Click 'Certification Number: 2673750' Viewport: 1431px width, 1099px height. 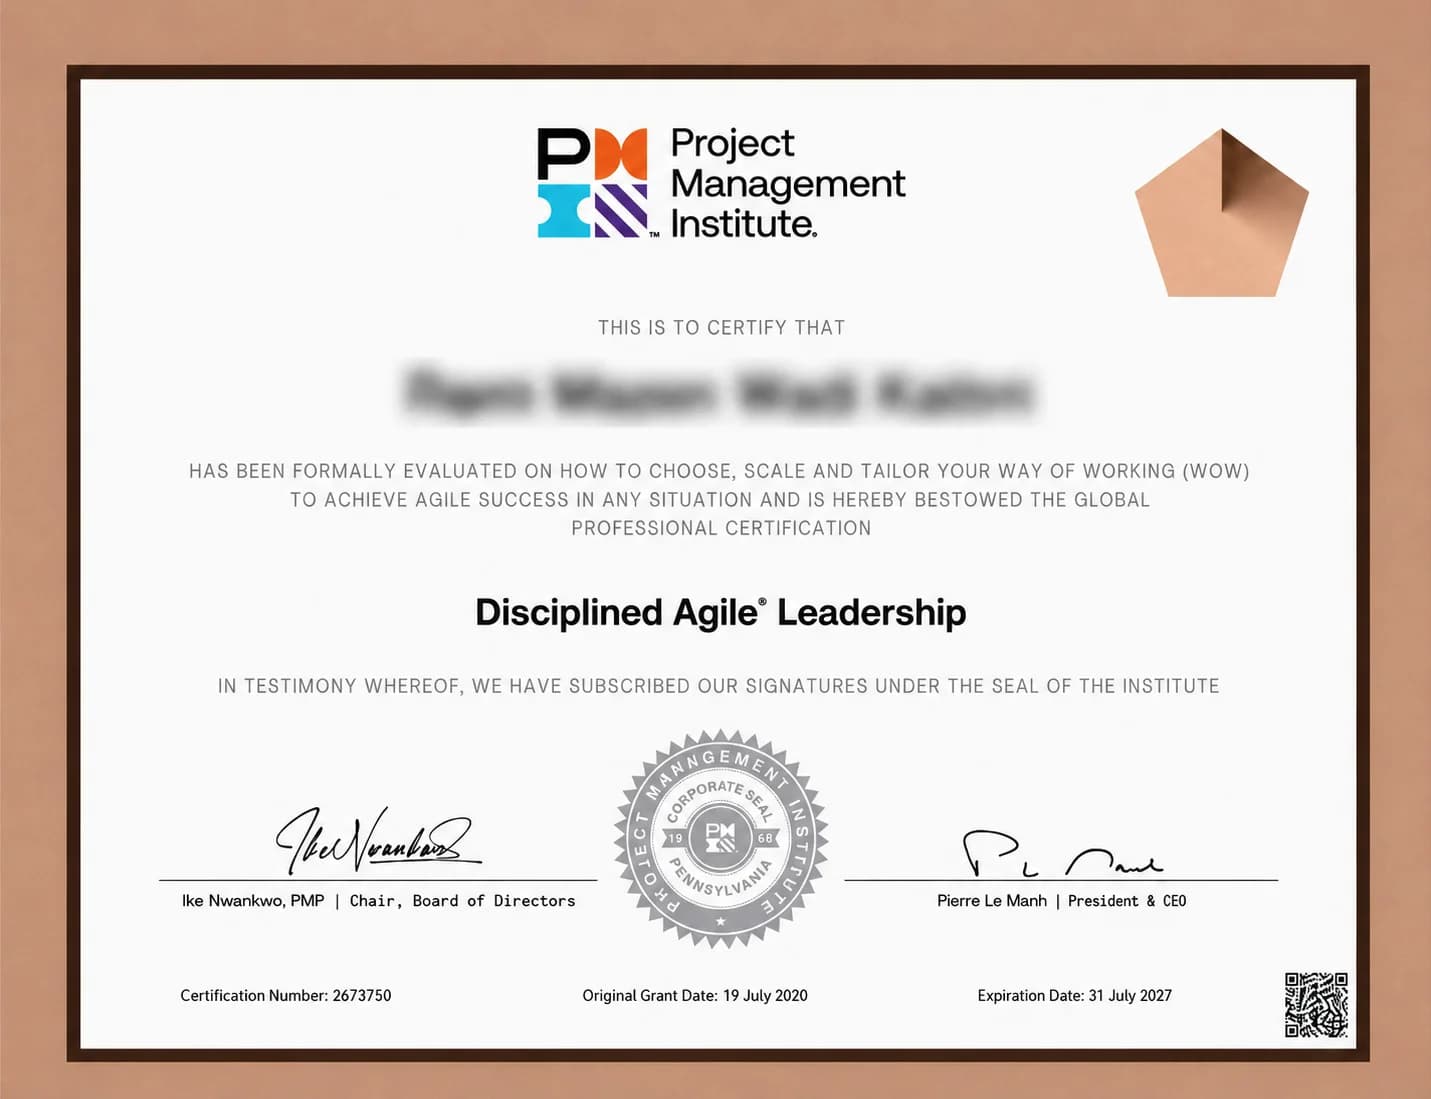coord(285,996)
